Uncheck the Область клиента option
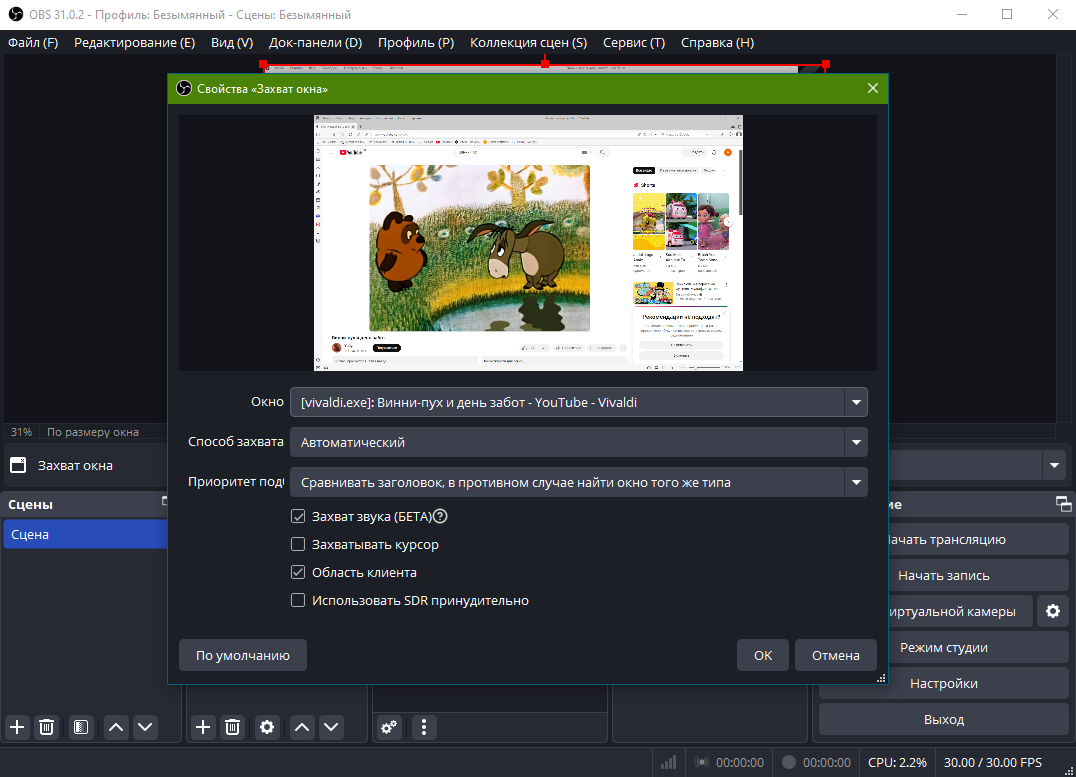1076x777 pixels. pos(298,572)
